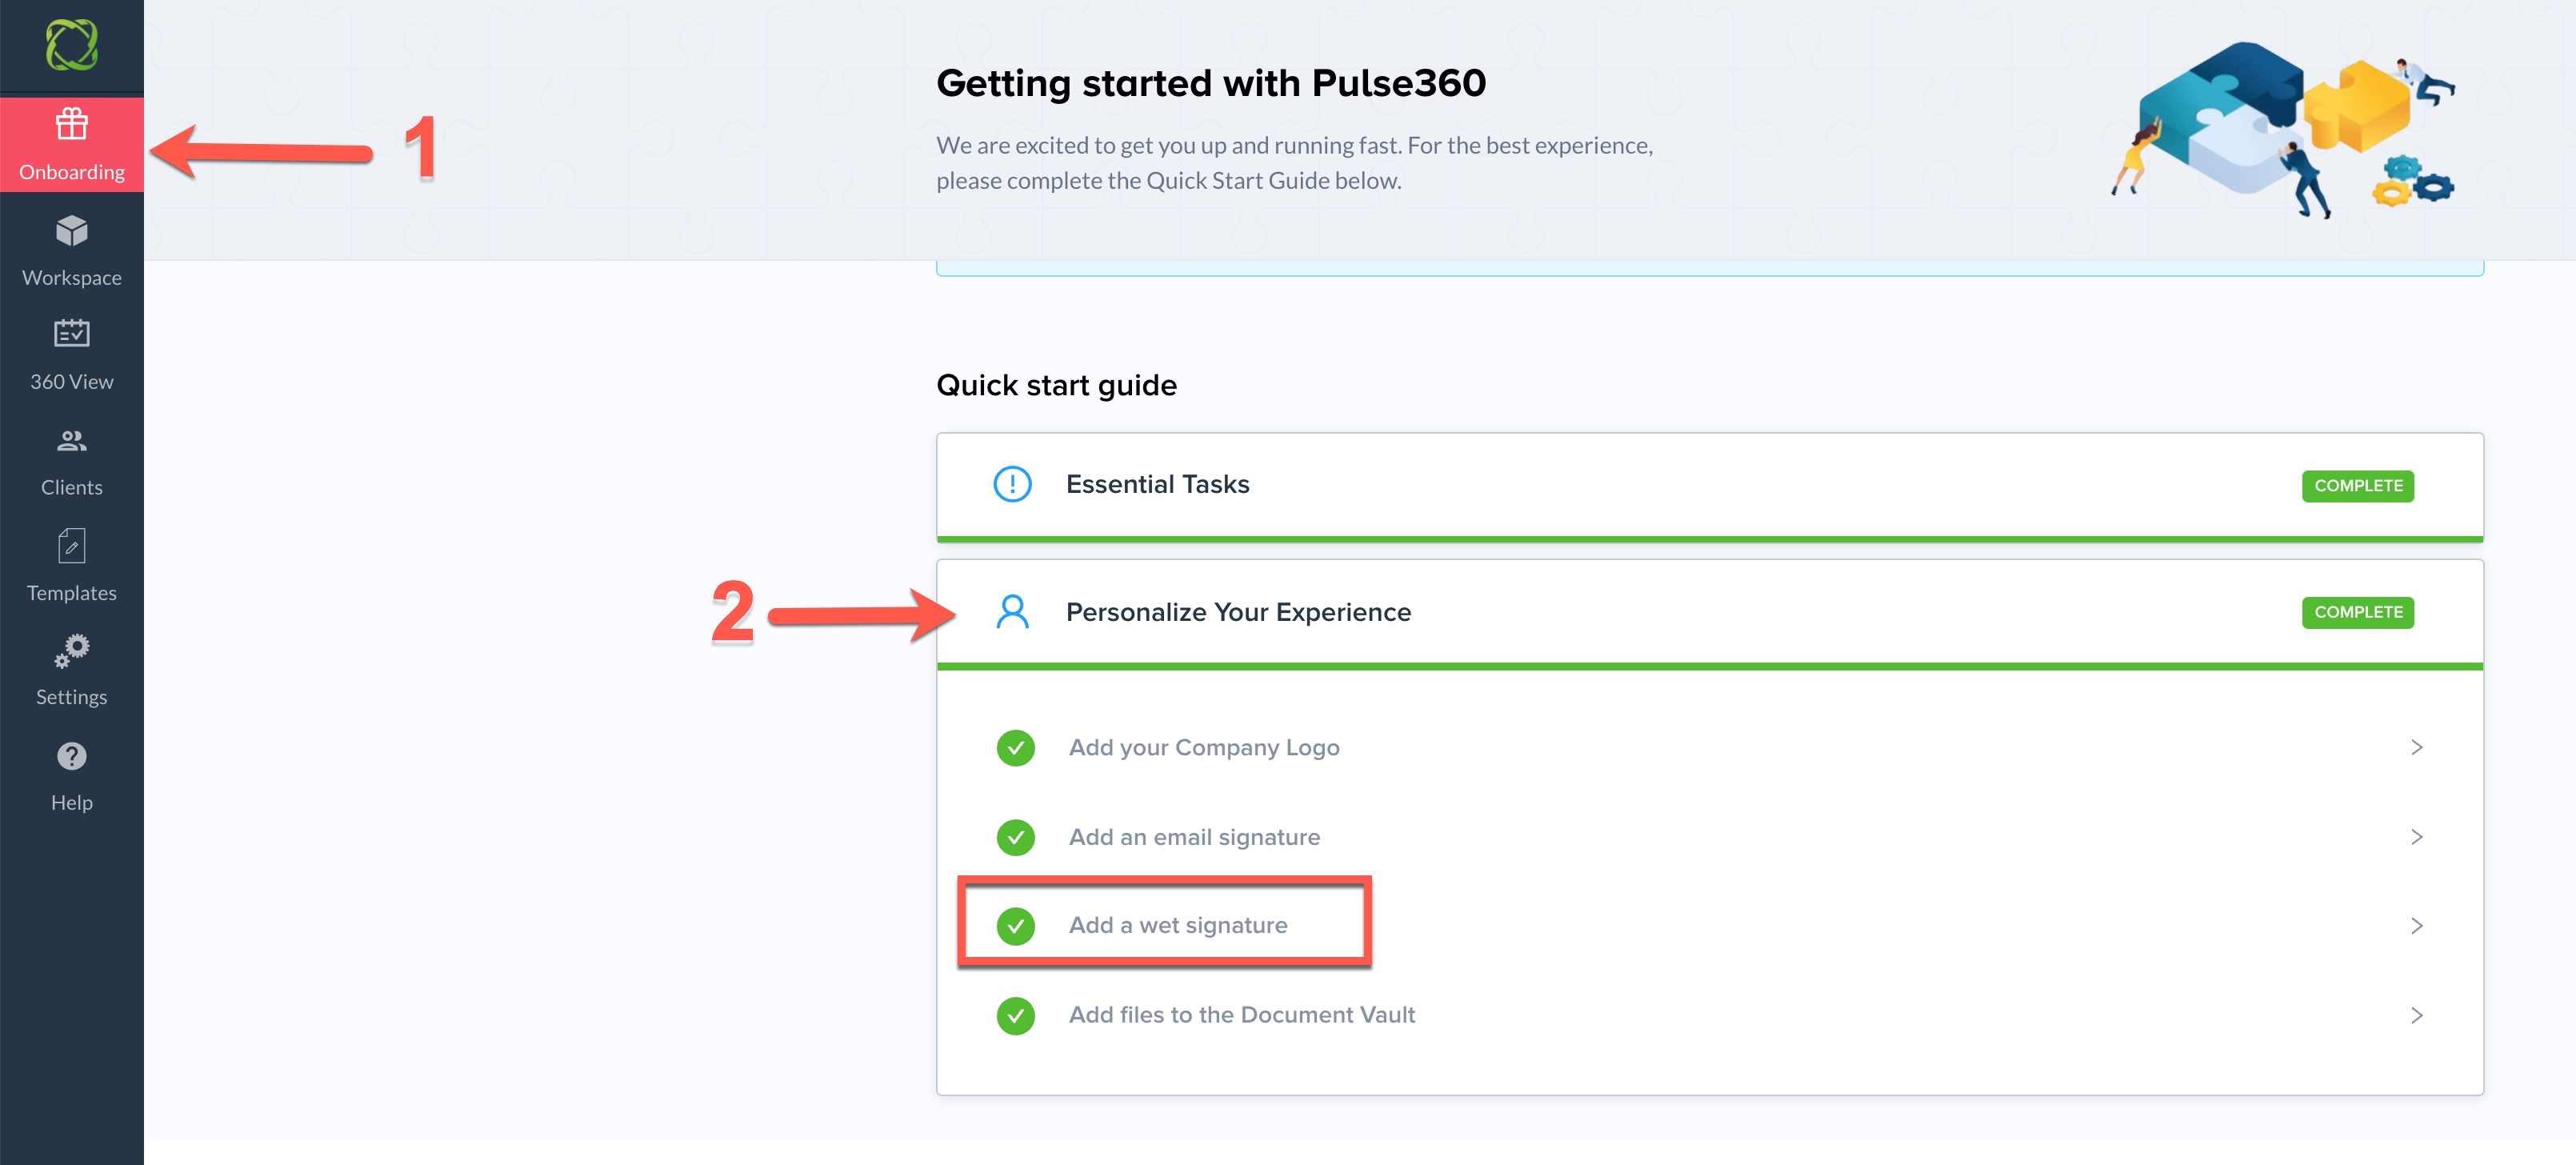Screen dimensions: 2576x1165
Task: Open the Templates document icon
Action: pyautogui.click(x=71, y=546)
